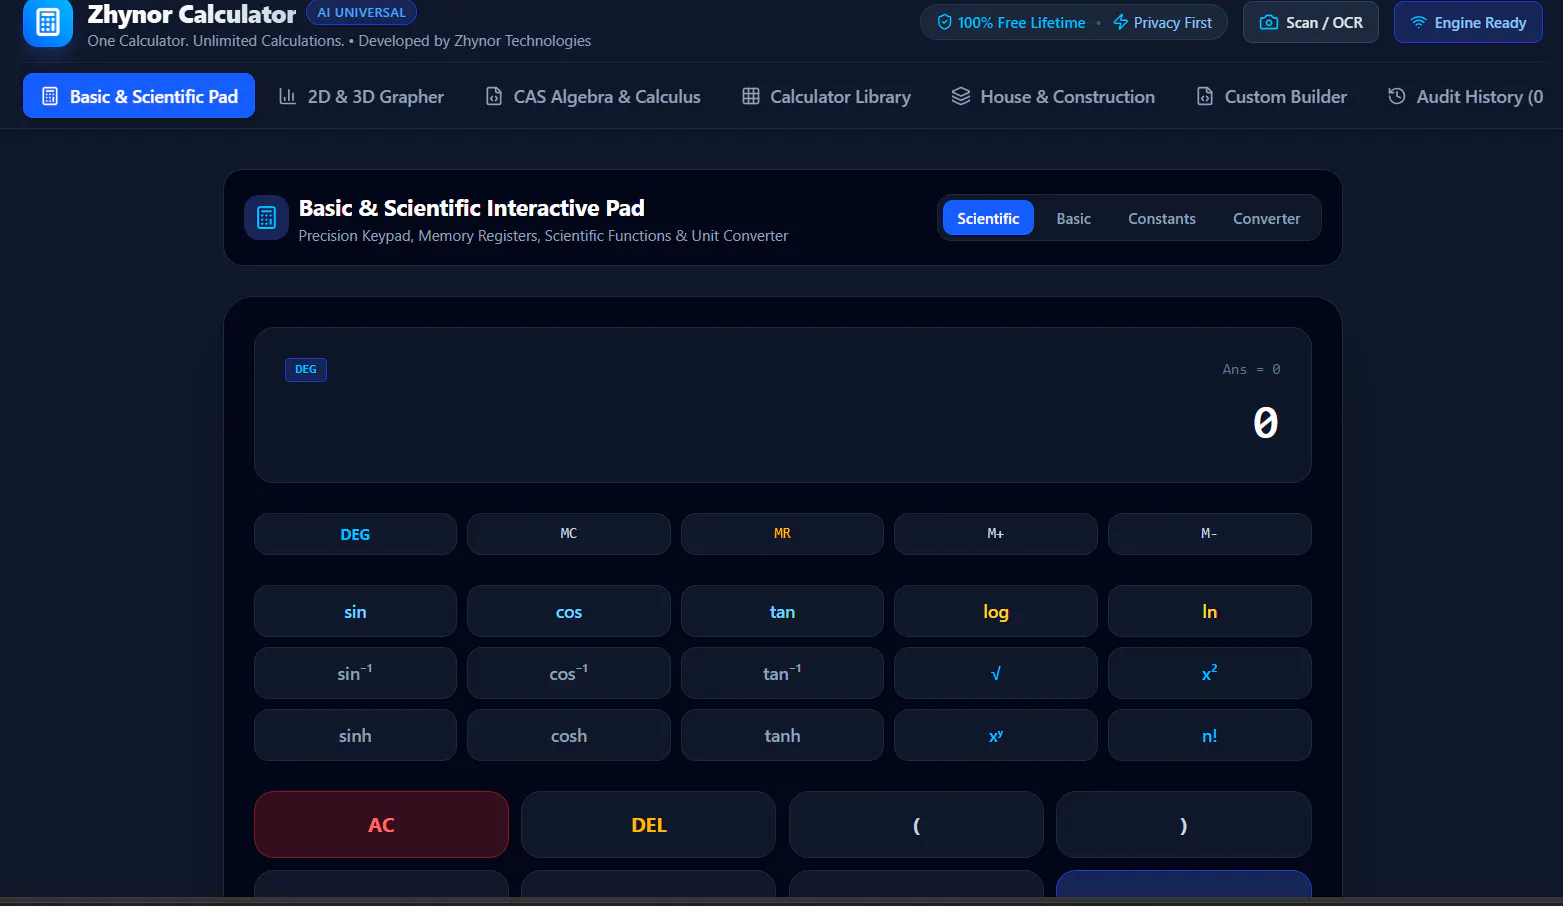This screenshot has width=1563, height=906.
Task: Click the close parenthesis key
Action: pos(1183,824)
